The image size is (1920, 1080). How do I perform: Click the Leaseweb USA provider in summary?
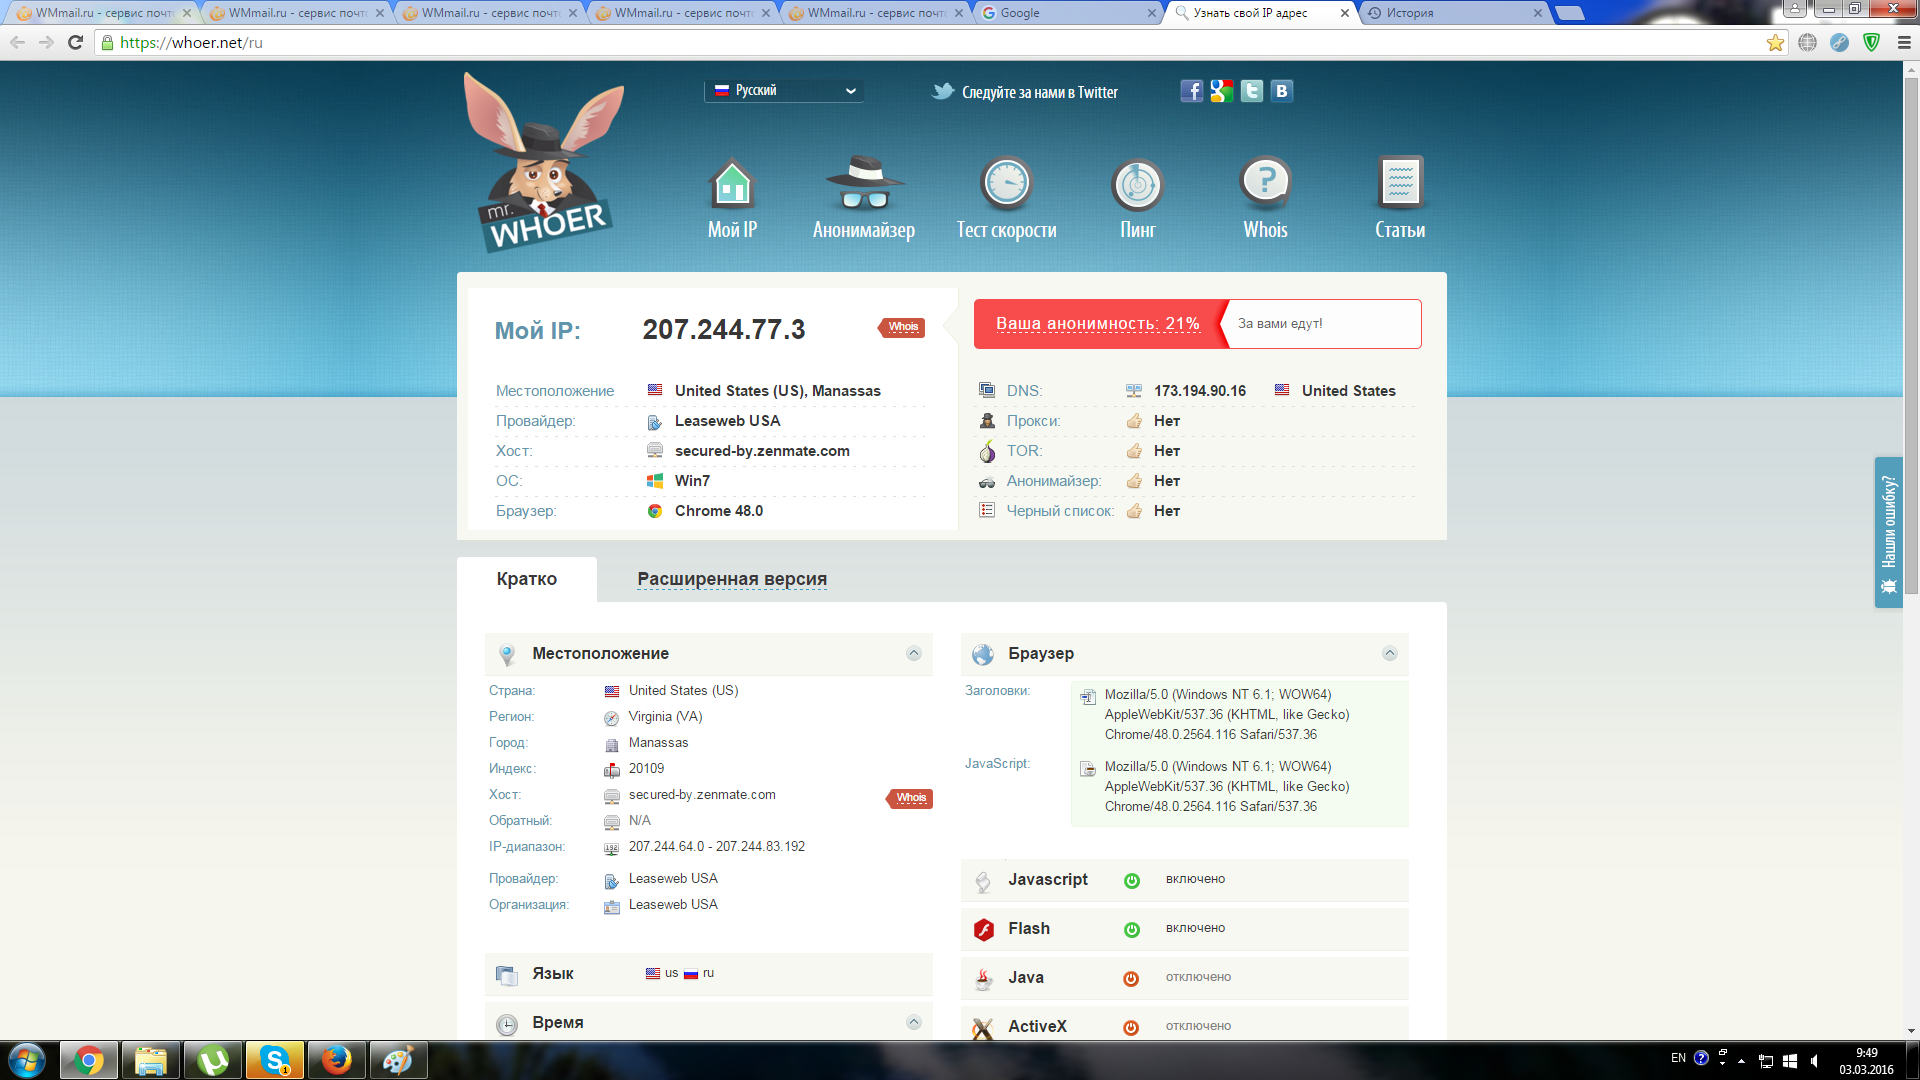tap(727, 421)
